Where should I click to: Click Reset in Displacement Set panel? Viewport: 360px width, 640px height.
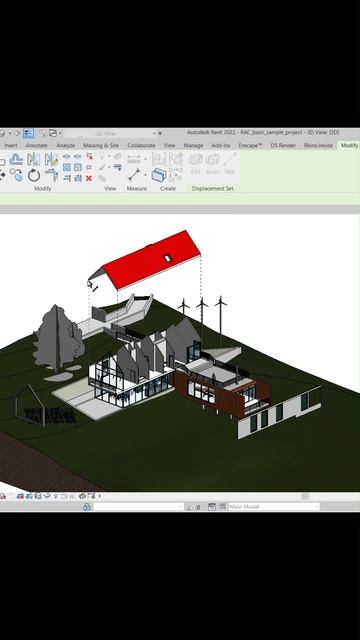(213, 164)
